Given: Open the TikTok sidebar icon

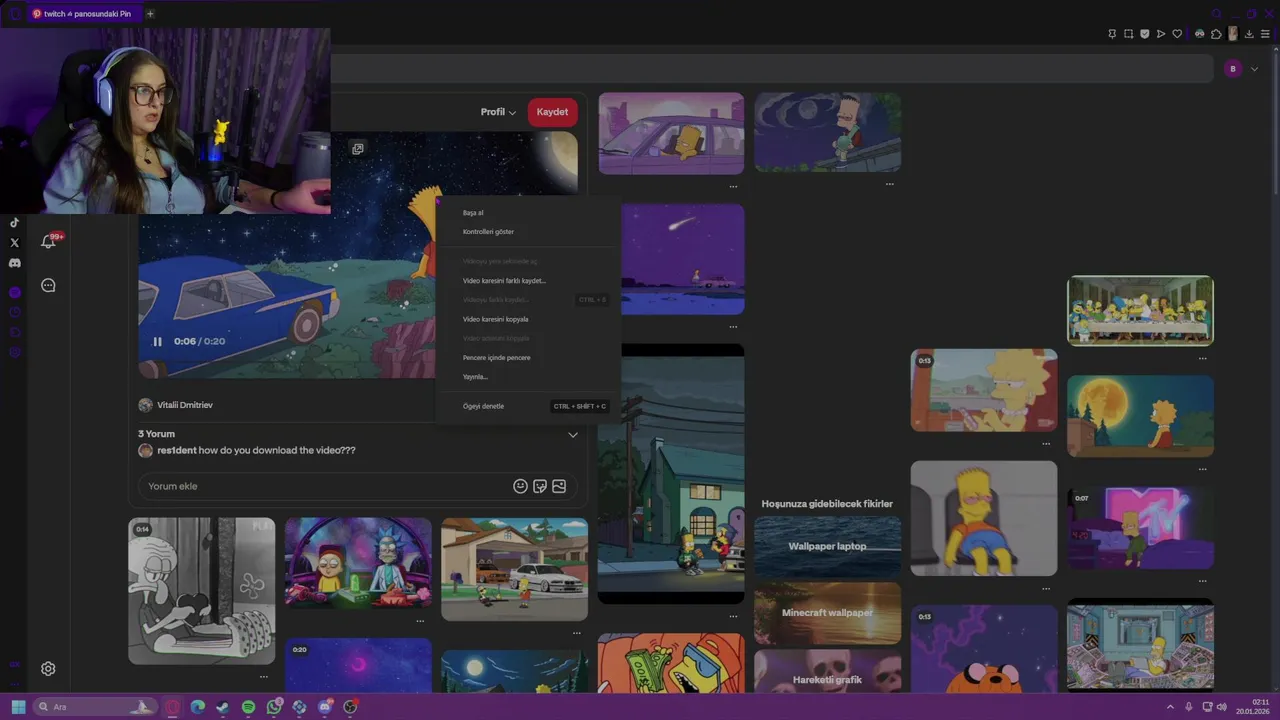Looking at the screenshot, I should [14, 223].
